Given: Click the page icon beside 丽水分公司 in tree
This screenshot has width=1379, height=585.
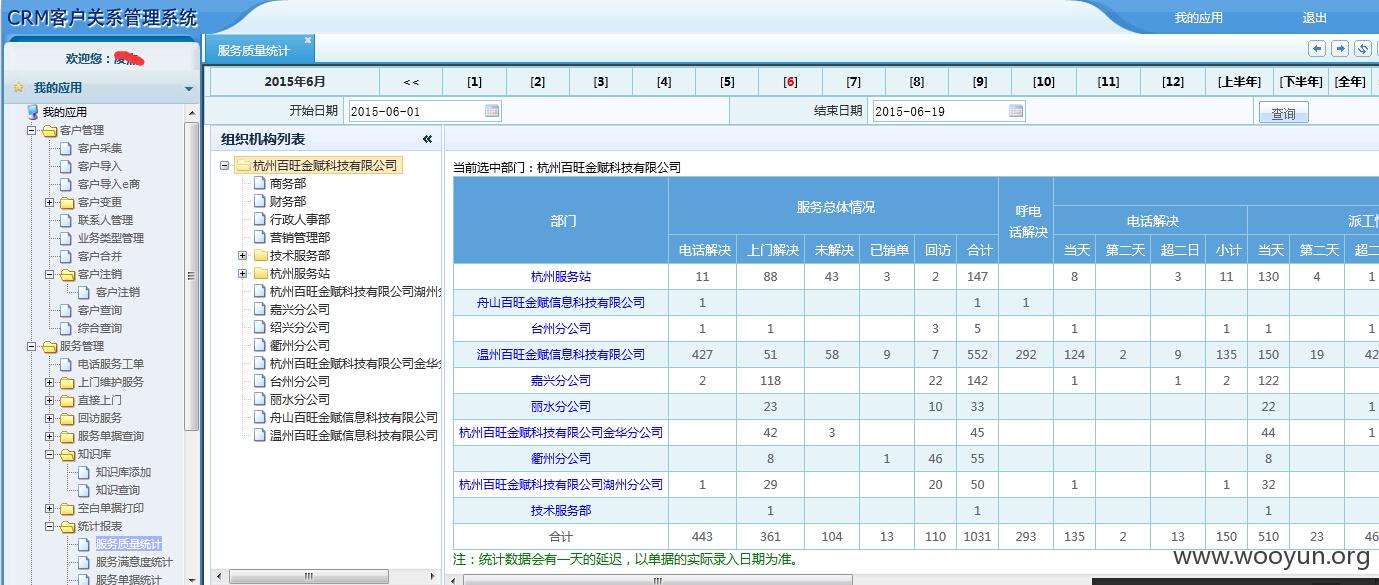Looking at the screenshot, I should click(x=260, y=400).
